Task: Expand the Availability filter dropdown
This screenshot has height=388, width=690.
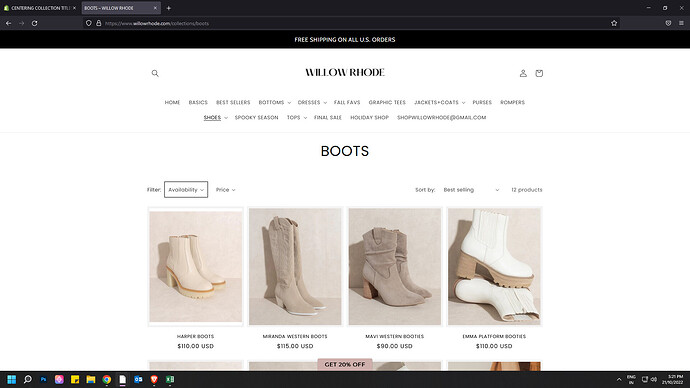Action: [x=186, y=190]
